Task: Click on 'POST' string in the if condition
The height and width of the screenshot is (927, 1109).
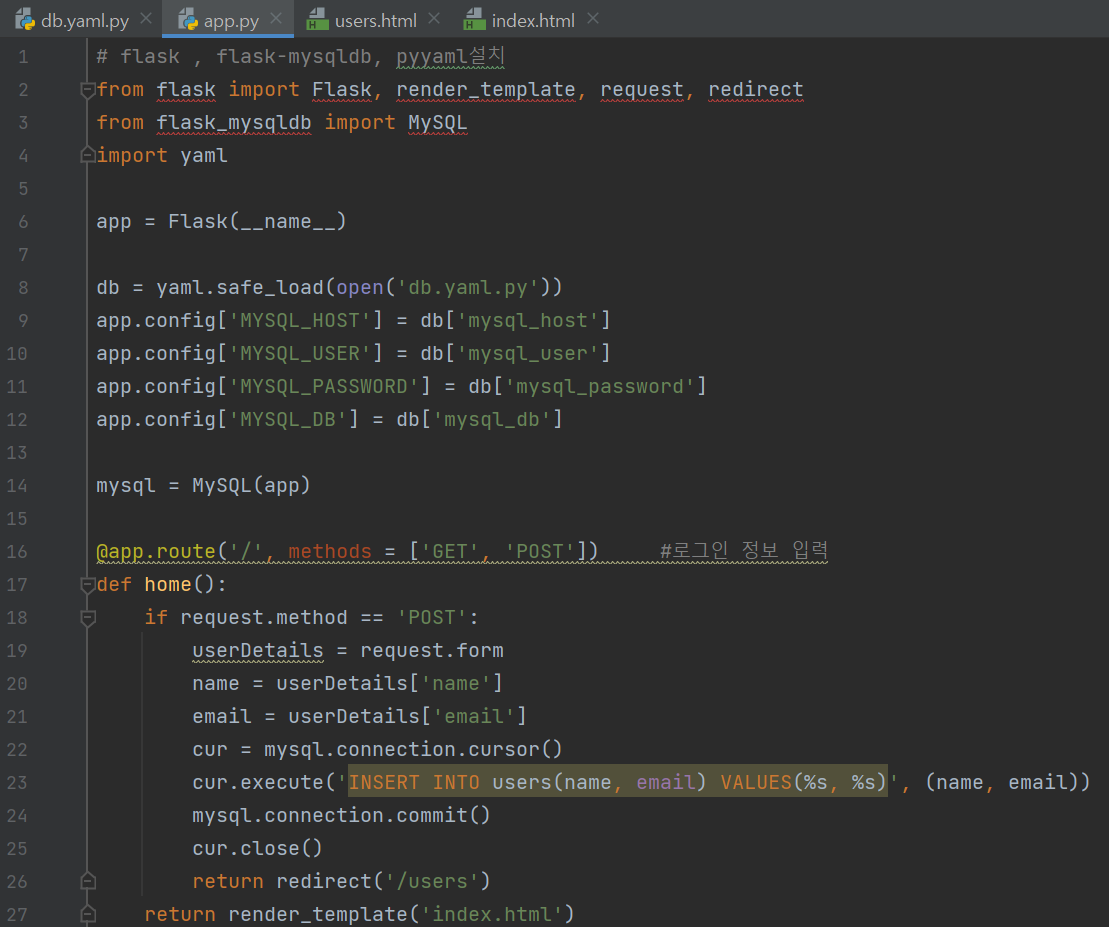Action: [431, 618]
